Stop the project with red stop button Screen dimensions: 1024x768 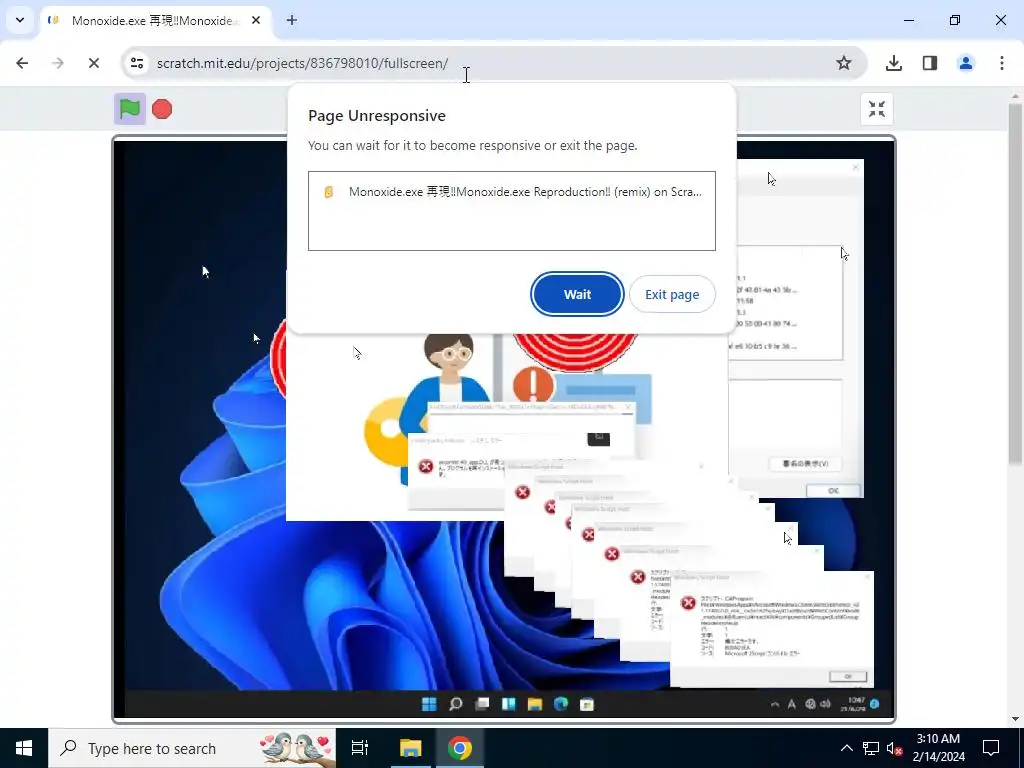point(162,109)
